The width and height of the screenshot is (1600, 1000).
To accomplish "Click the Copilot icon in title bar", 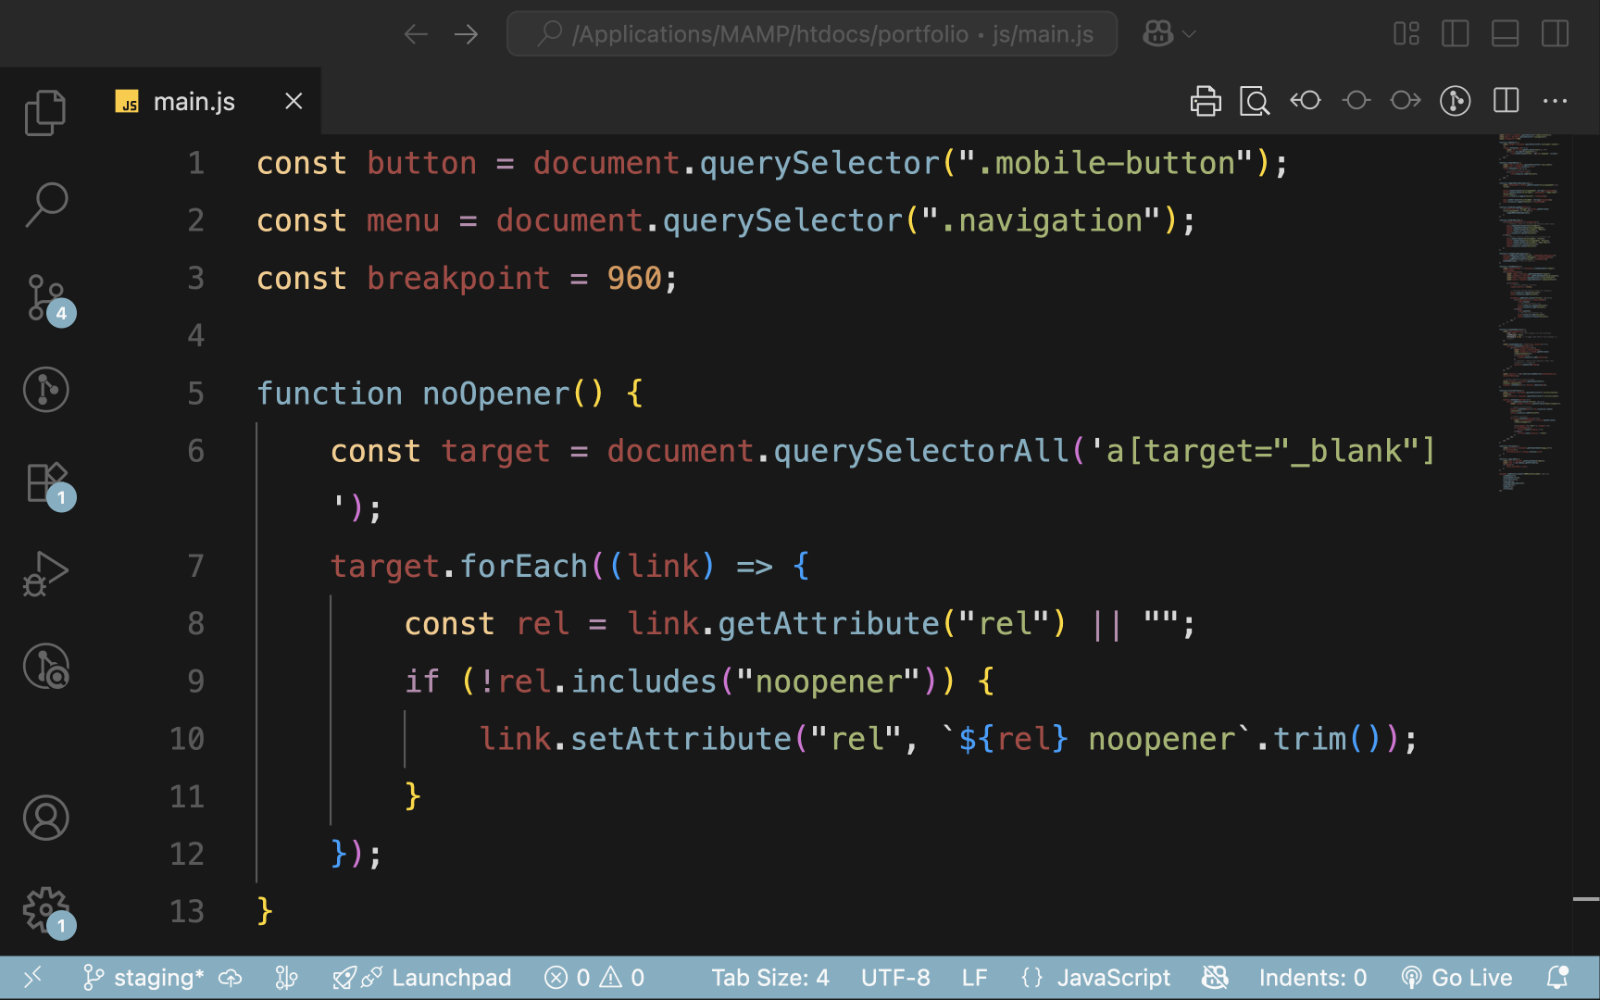I will 1158,34.
